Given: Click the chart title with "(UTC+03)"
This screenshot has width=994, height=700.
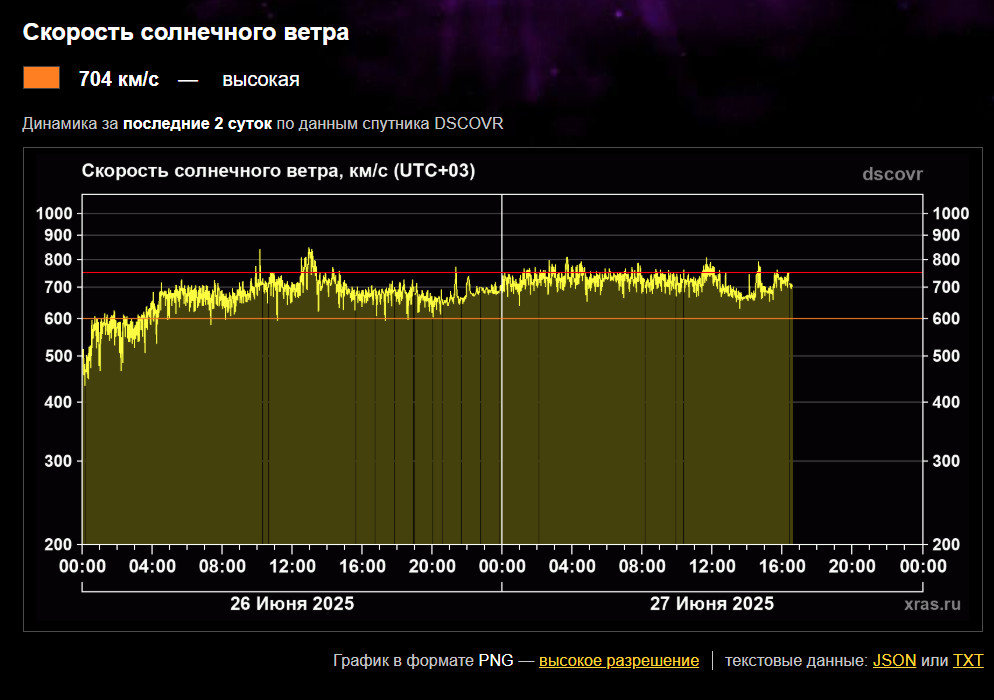Looking at the screenshot, I should [x=278, y=171].
